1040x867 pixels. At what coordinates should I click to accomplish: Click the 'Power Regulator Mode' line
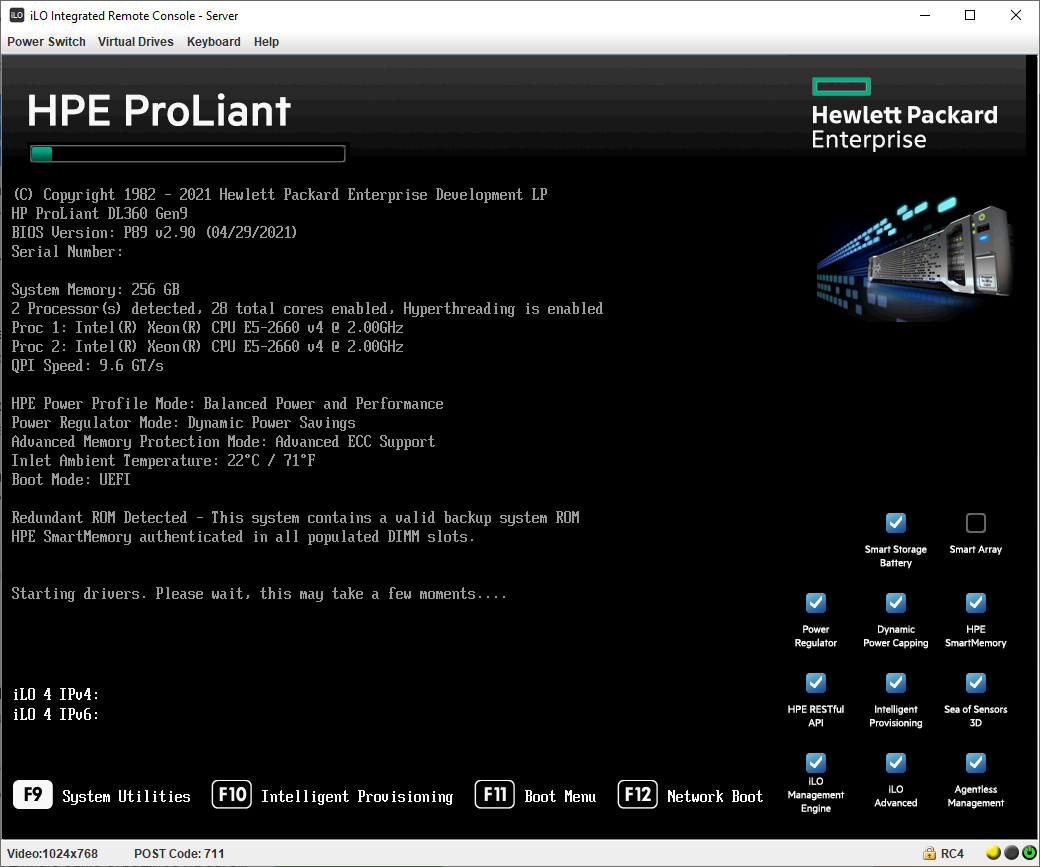[184, 423]
